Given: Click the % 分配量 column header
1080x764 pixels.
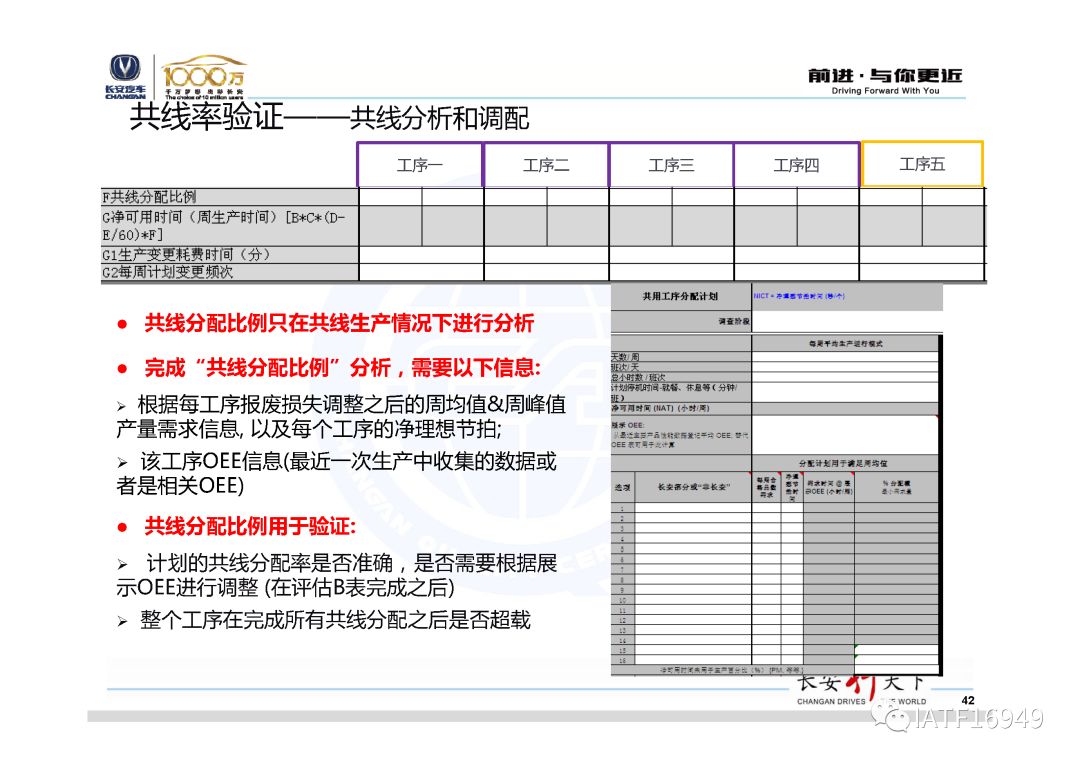Looking at the screenshot, I should click(x=896, y=488).
